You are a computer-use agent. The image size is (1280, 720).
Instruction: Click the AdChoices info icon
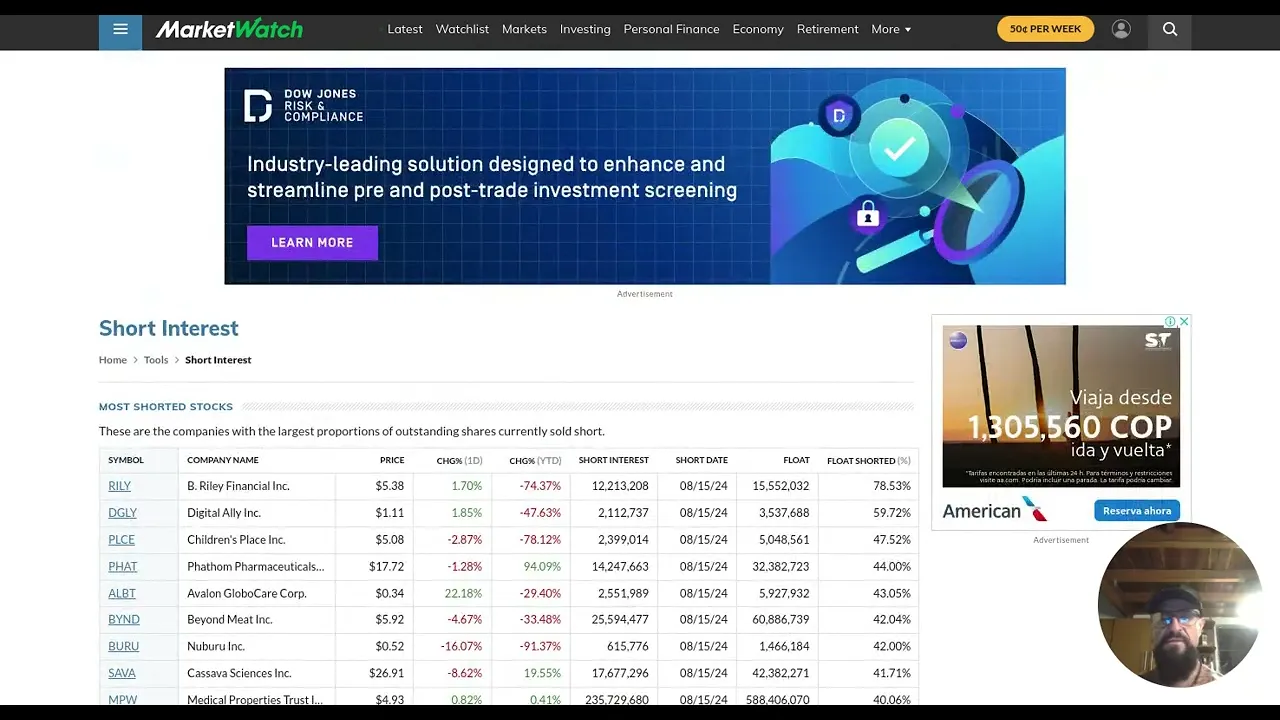coord(1170,321)
